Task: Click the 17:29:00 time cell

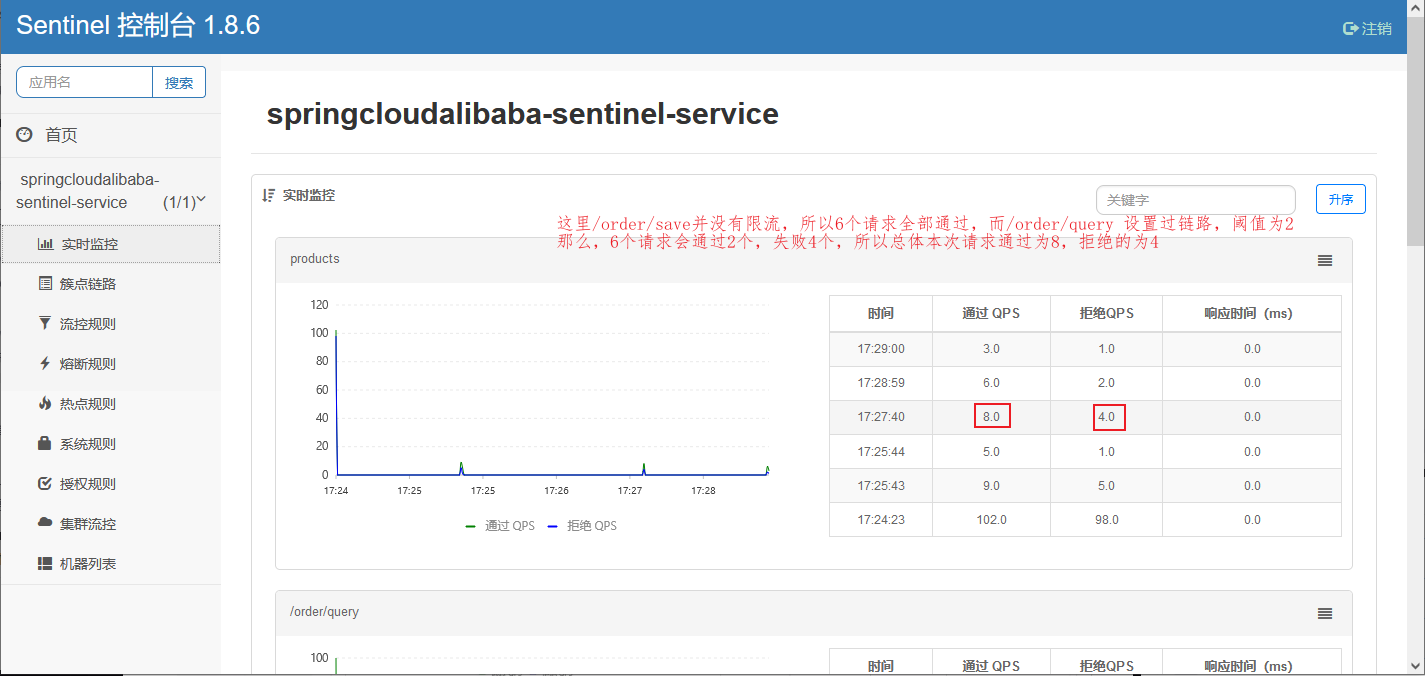Action: 880,349
